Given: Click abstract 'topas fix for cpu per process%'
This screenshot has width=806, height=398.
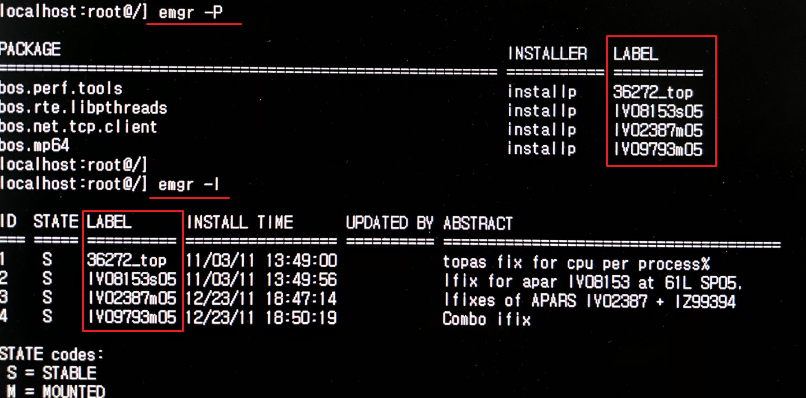Looking at the screenshot, I should click(576, 263).
